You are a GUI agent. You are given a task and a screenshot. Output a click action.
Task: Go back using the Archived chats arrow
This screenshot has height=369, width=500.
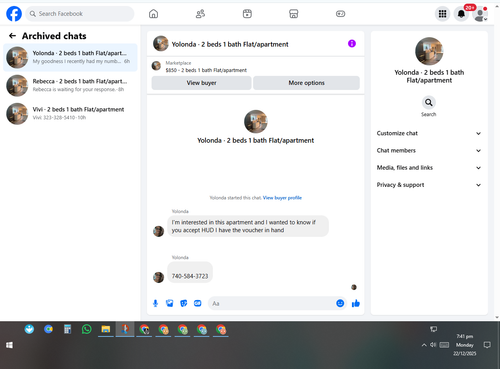click(12, 36)
